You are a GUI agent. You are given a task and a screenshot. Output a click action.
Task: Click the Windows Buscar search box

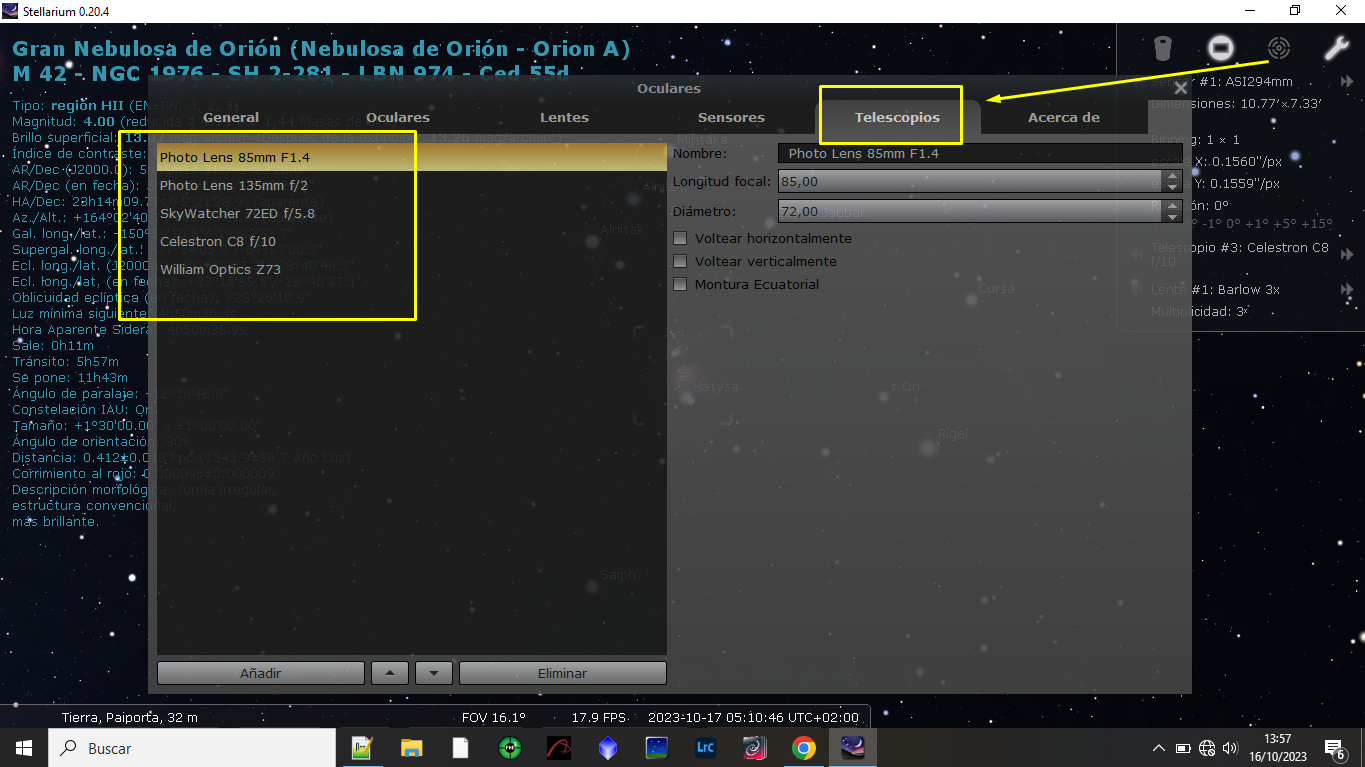click(x=191, y=748)
